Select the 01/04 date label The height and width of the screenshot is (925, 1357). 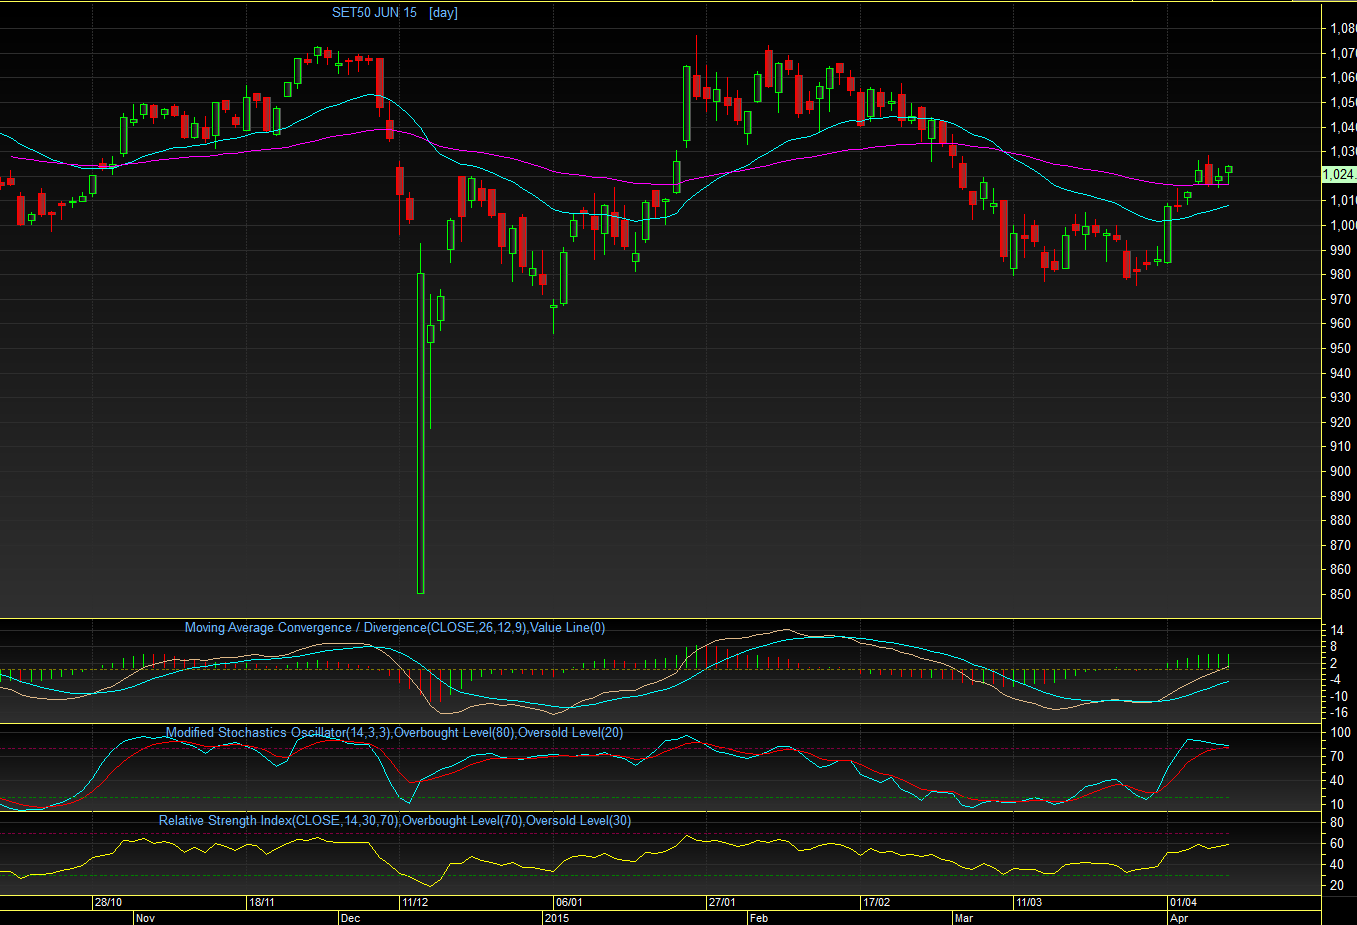pos(1183,903)
